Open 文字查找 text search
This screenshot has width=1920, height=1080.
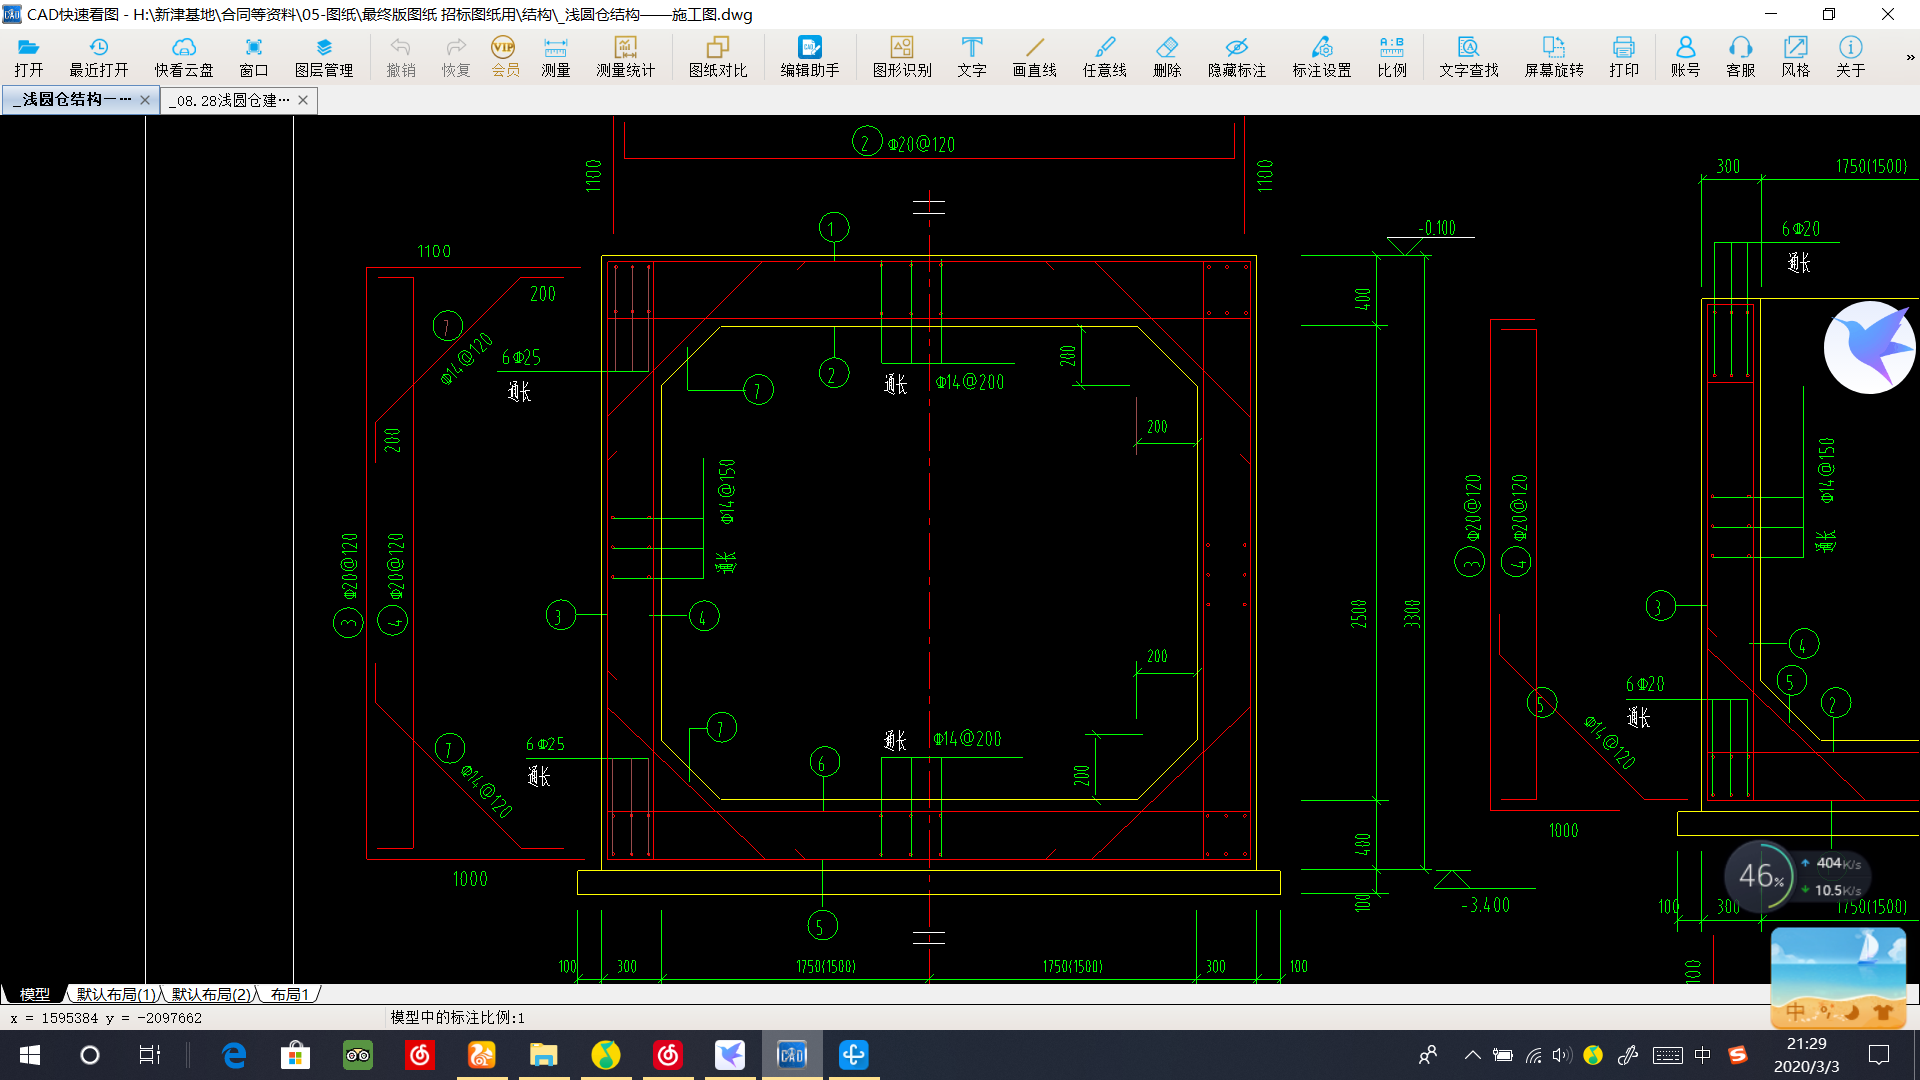pyautogui.click(x=1469, y=57)
